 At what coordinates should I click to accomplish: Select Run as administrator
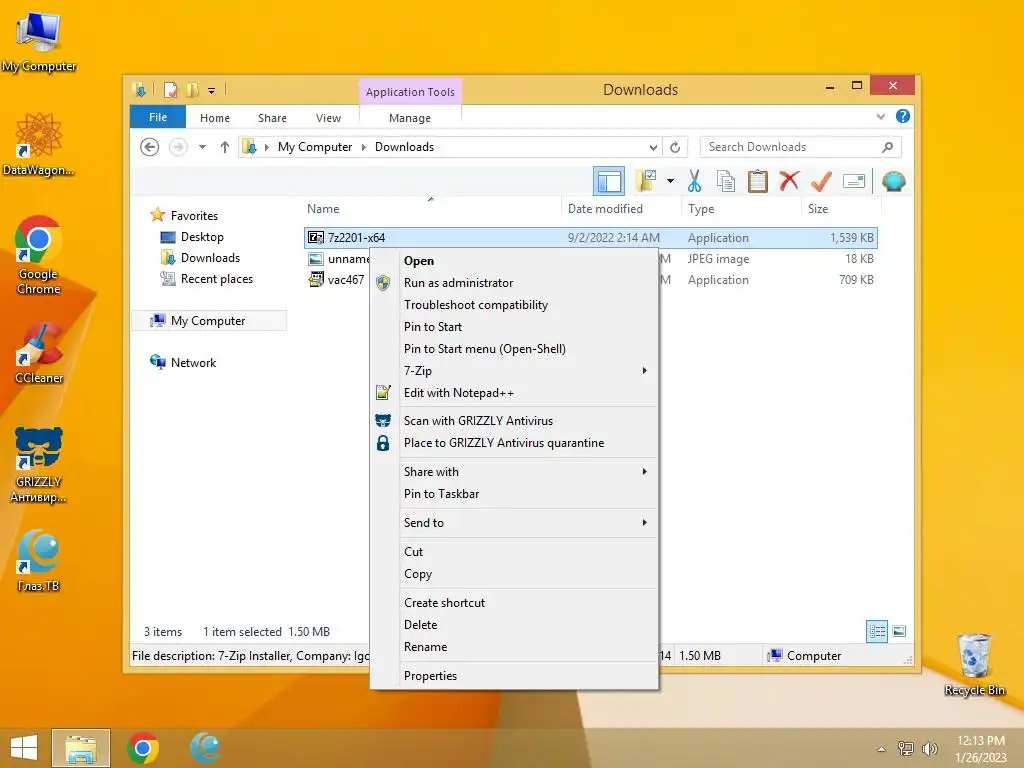[x=515, y=283]
